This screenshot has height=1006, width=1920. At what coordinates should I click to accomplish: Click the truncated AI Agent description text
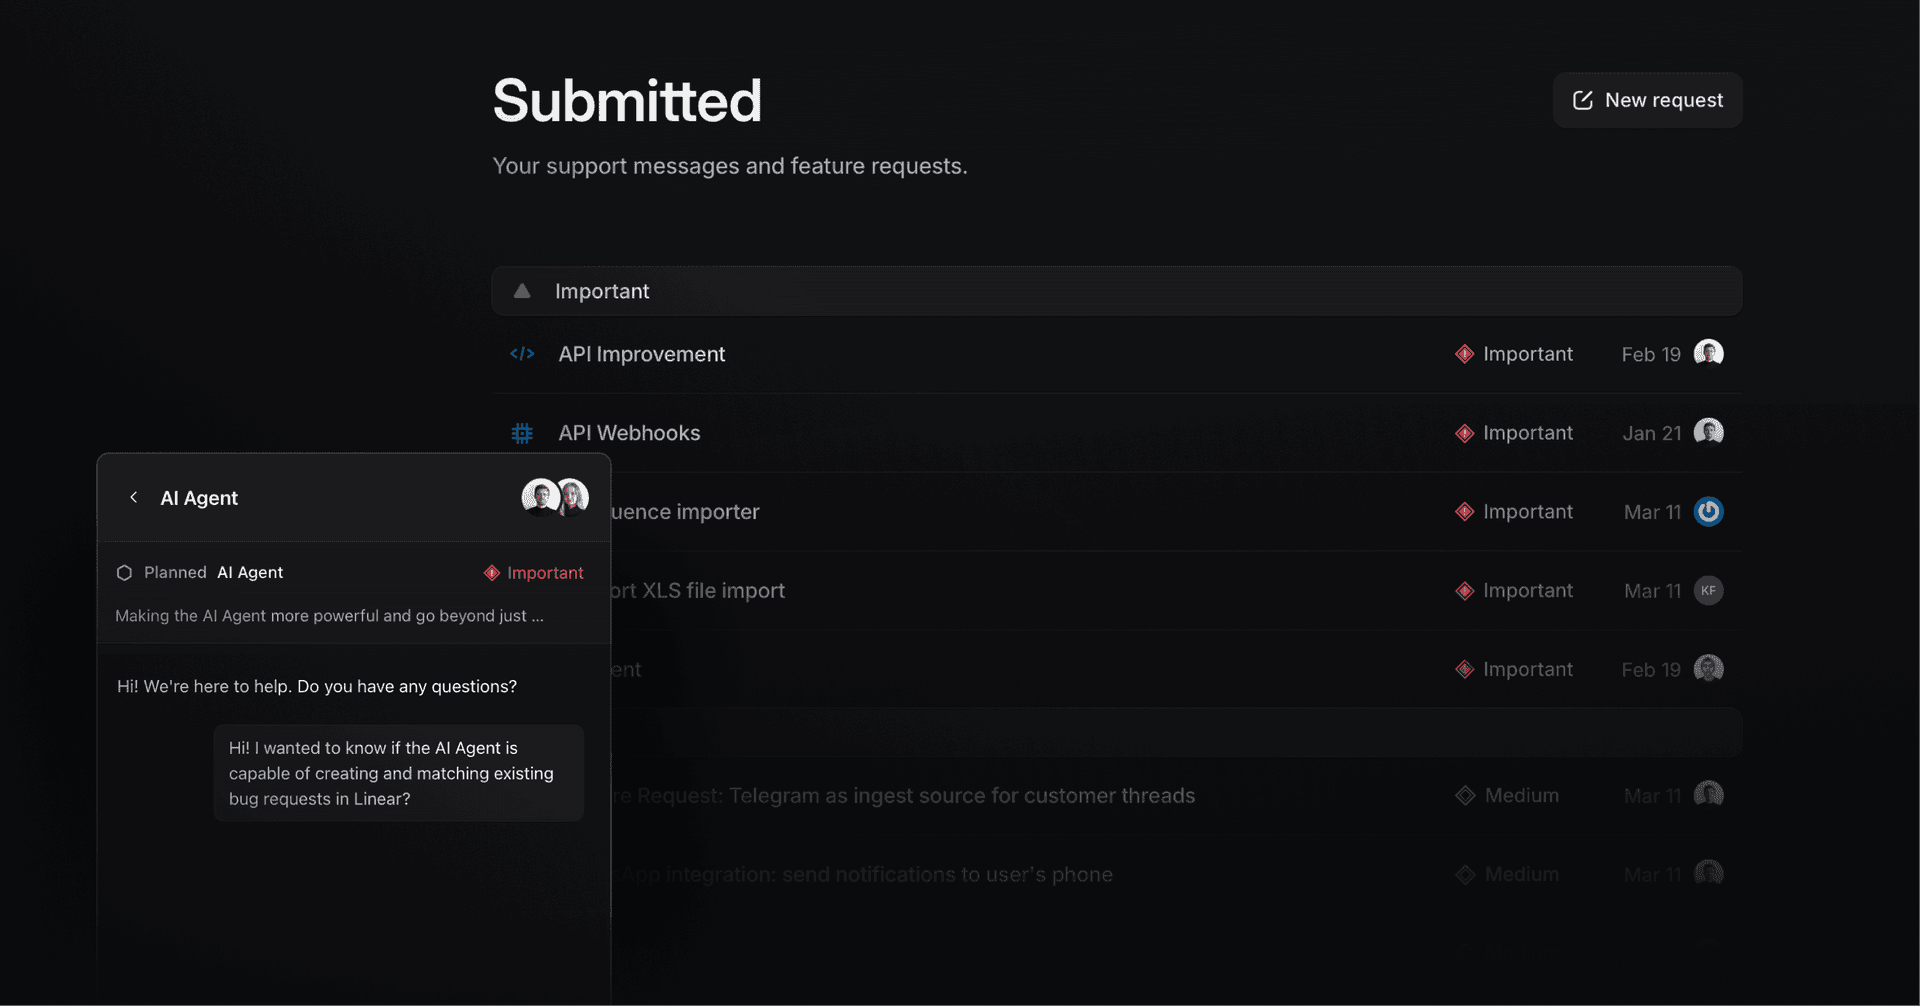coord(328,615)
